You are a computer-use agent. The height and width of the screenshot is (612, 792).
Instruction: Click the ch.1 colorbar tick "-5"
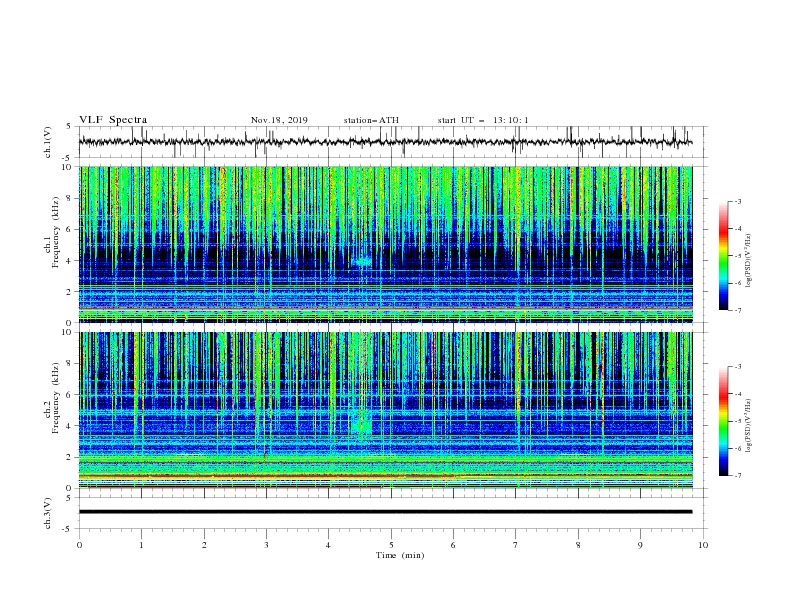(738, 256)
